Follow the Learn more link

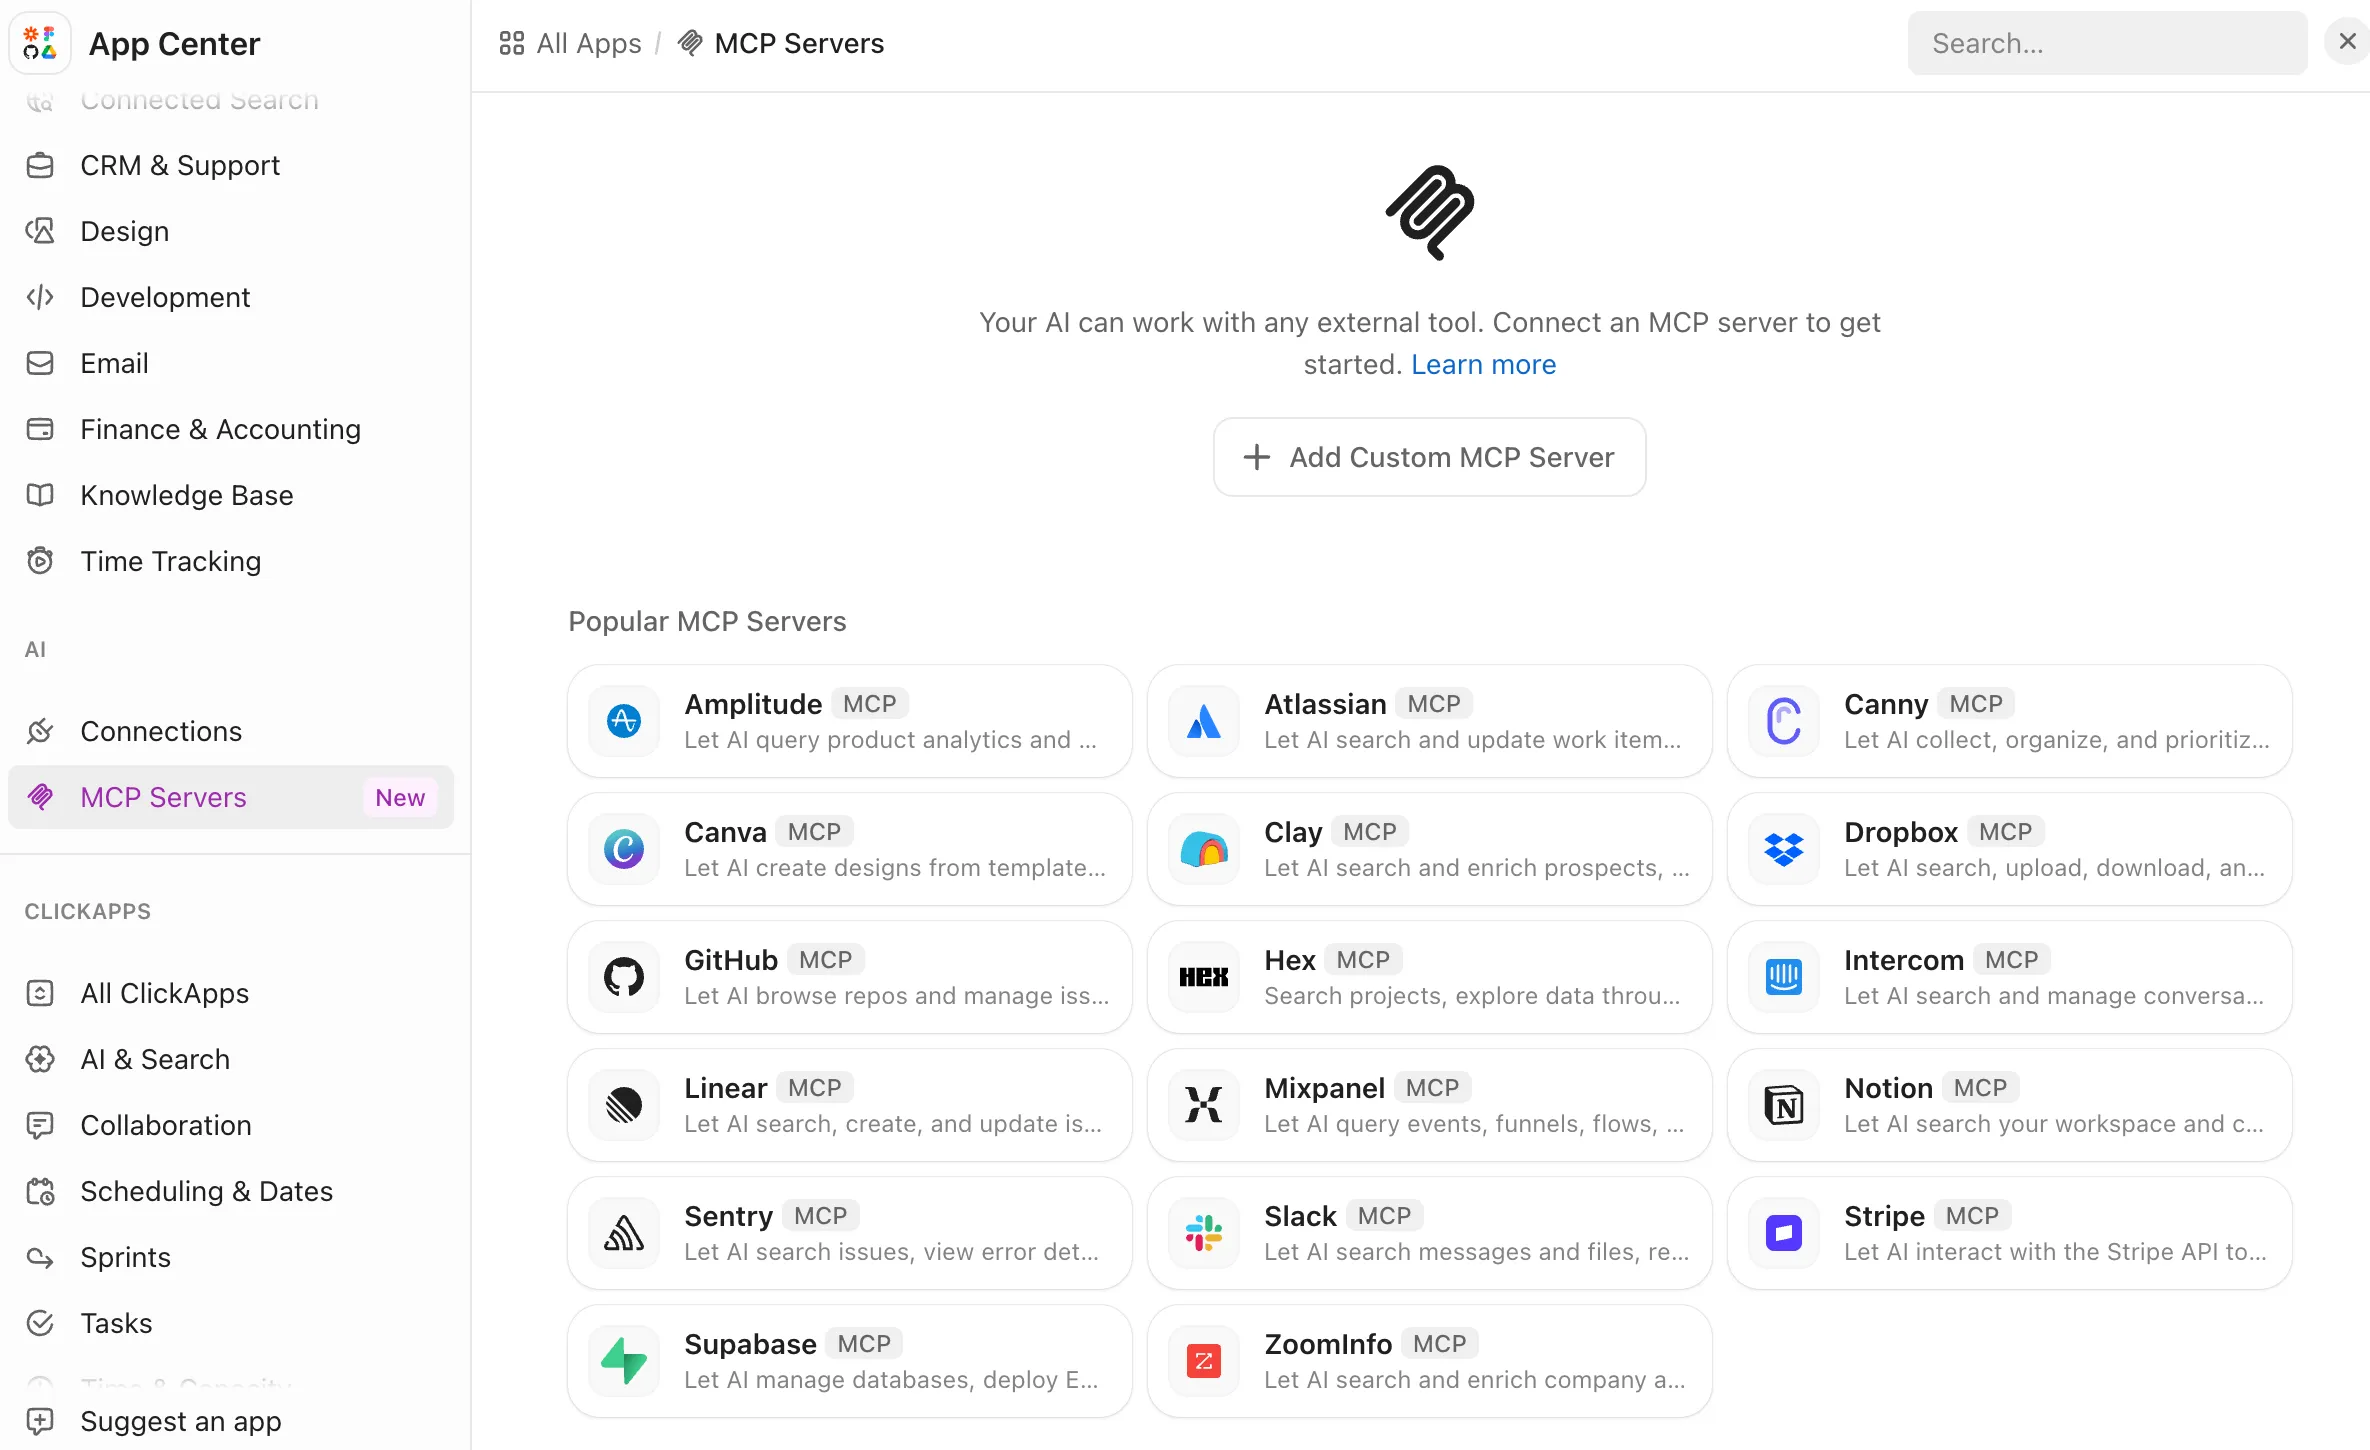coord(1483,364)
